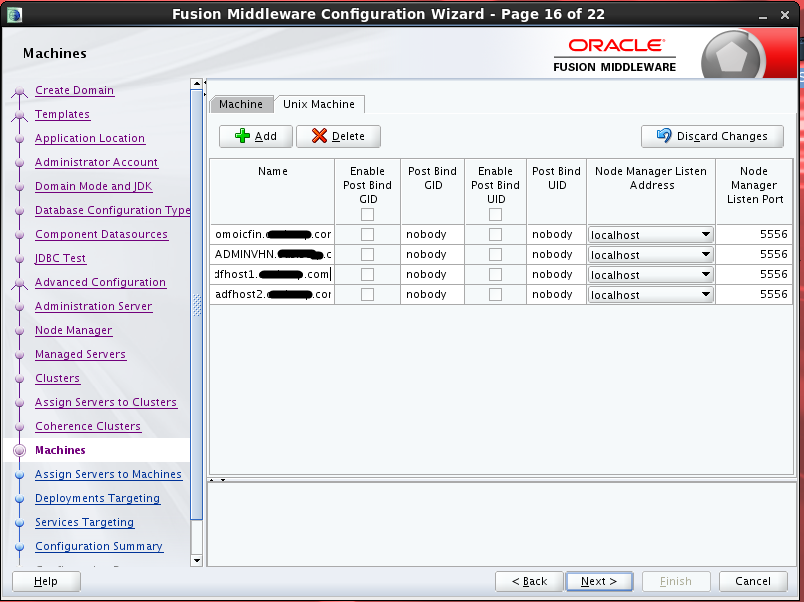Screen dimensions: 804x602
Task: Select the ADMINVHN machine name cell
Action: pyautogui.click(x=272, y=254)
